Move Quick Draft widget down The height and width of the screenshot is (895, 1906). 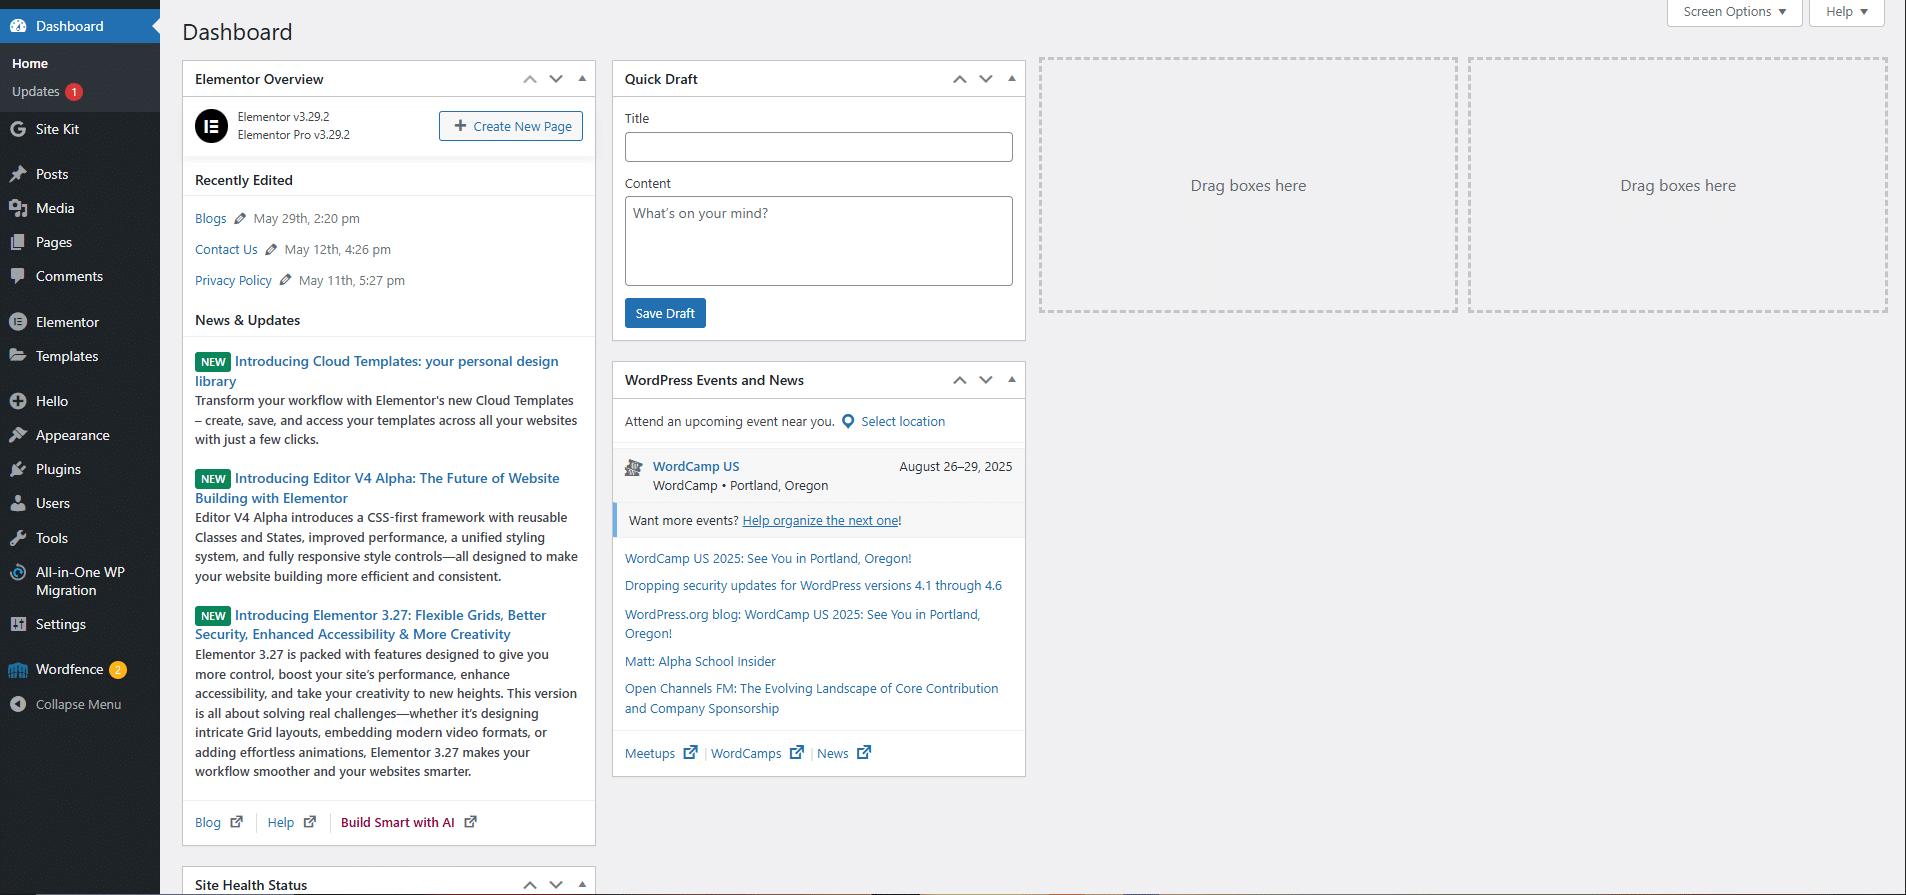click(x=986, y=79)
